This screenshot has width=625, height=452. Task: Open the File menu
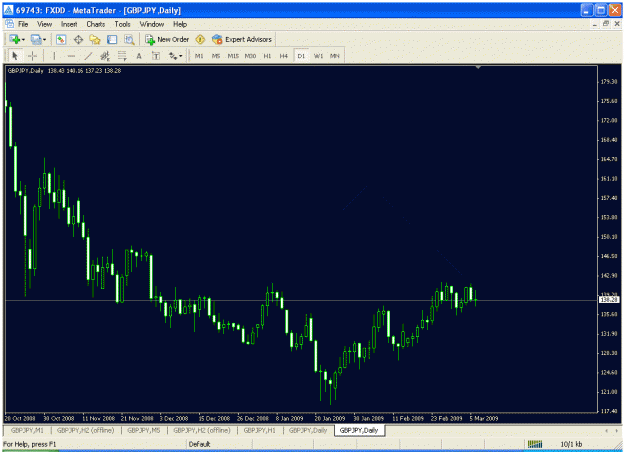[23, 24]
